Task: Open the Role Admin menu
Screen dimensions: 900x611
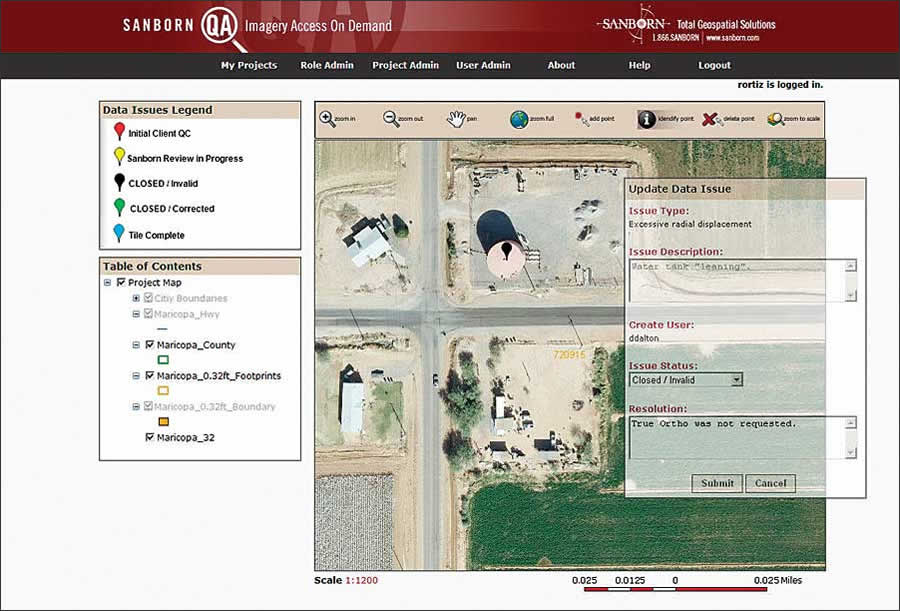Action: tap(327, 65)
